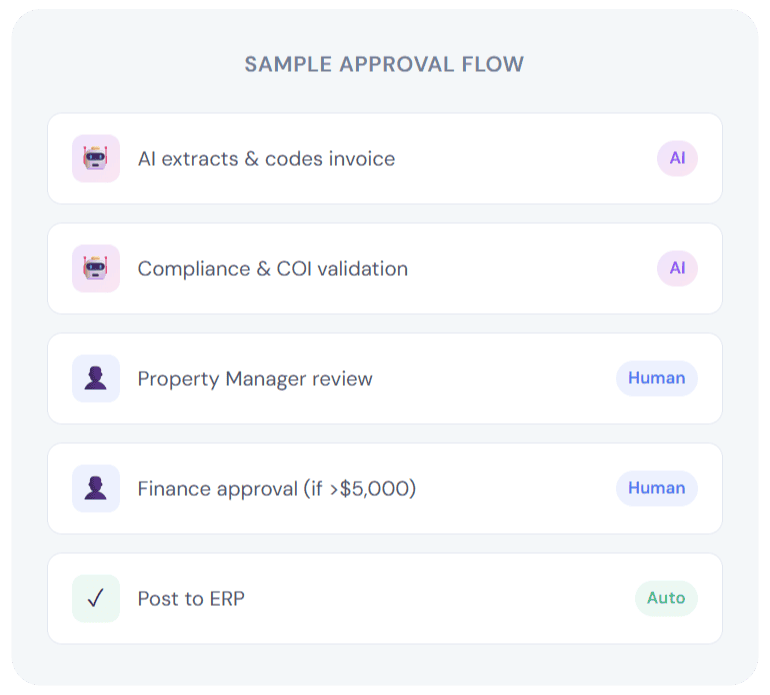Click the Human badge on Finance approval

click(x=656, y=488)
